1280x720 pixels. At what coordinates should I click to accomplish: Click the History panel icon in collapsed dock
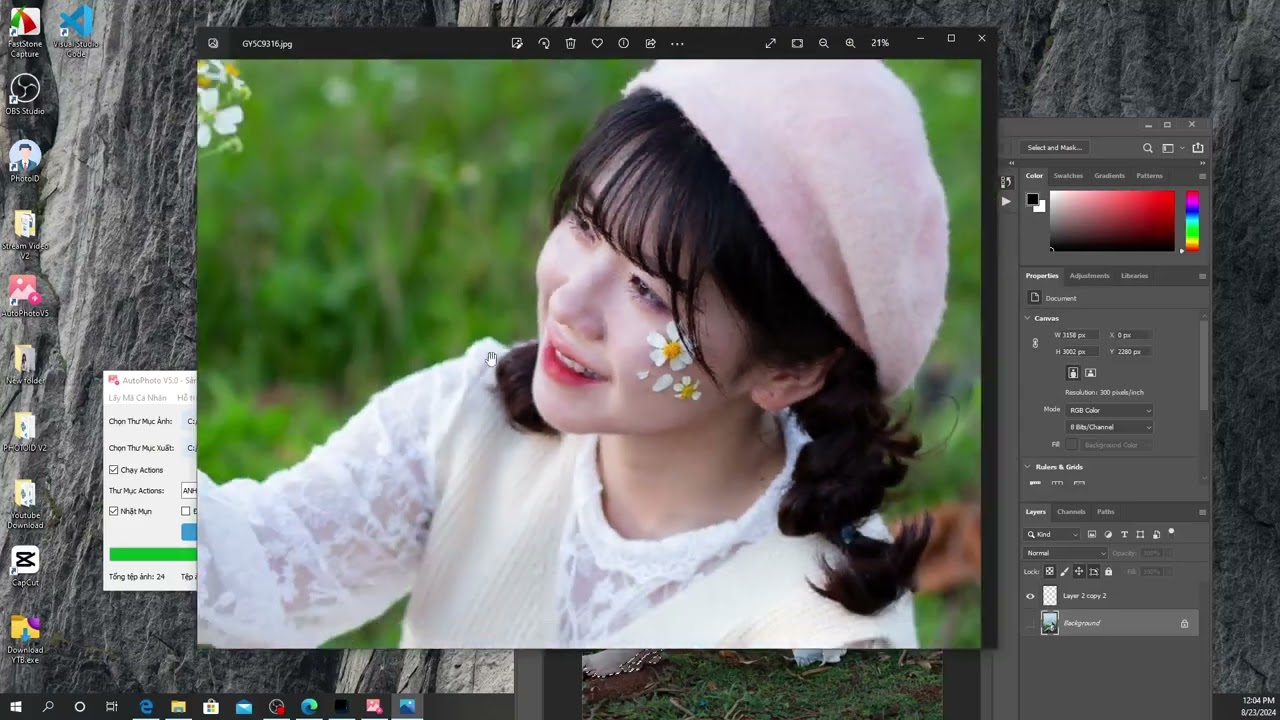tap(1006, 182)
